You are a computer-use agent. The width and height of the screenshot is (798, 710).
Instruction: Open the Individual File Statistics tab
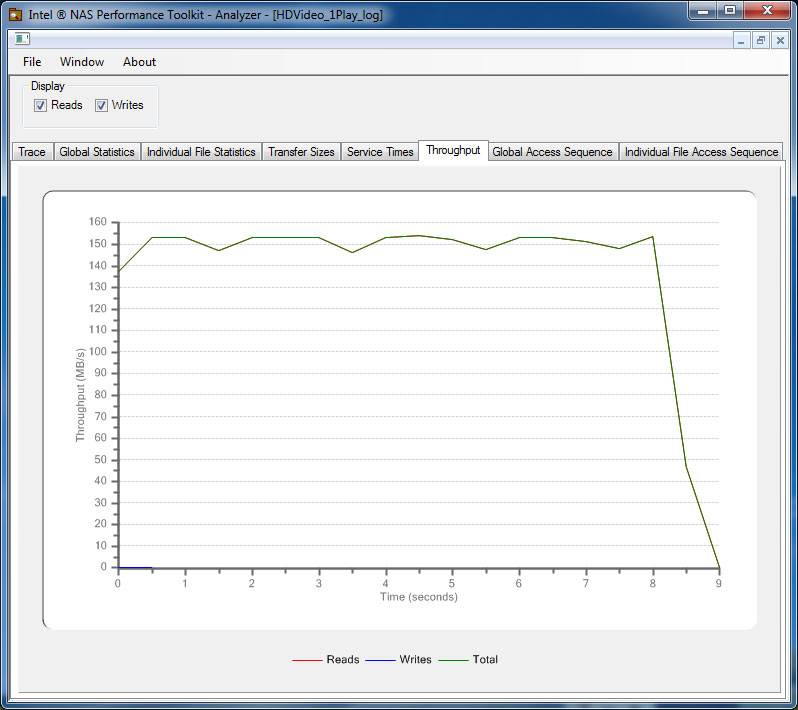201,152
